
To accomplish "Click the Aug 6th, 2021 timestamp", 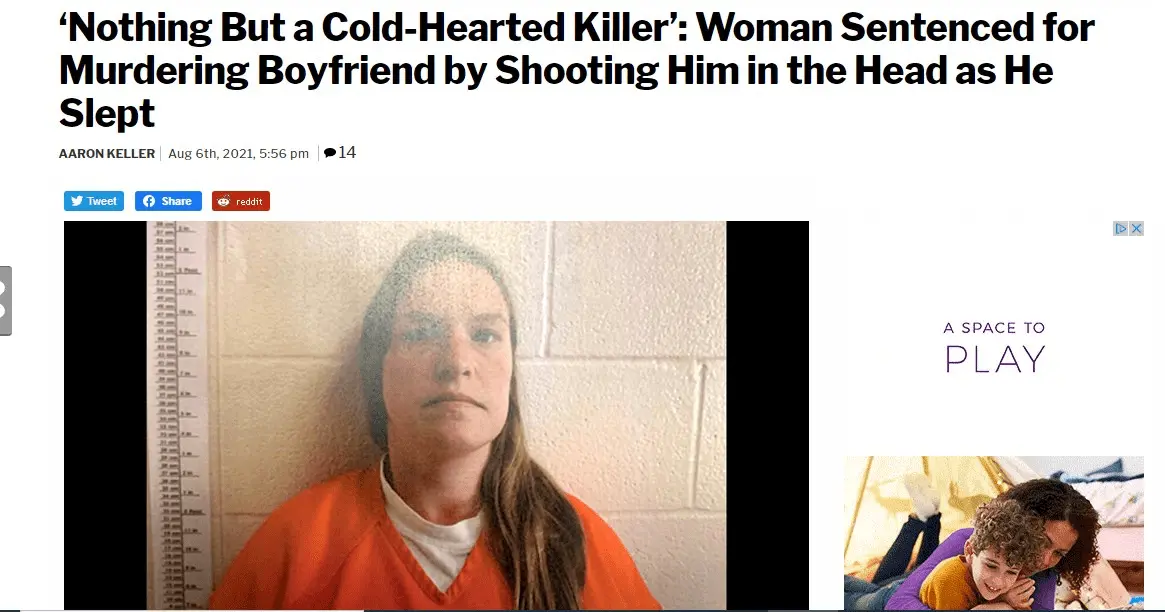I will tap(238, 154).
